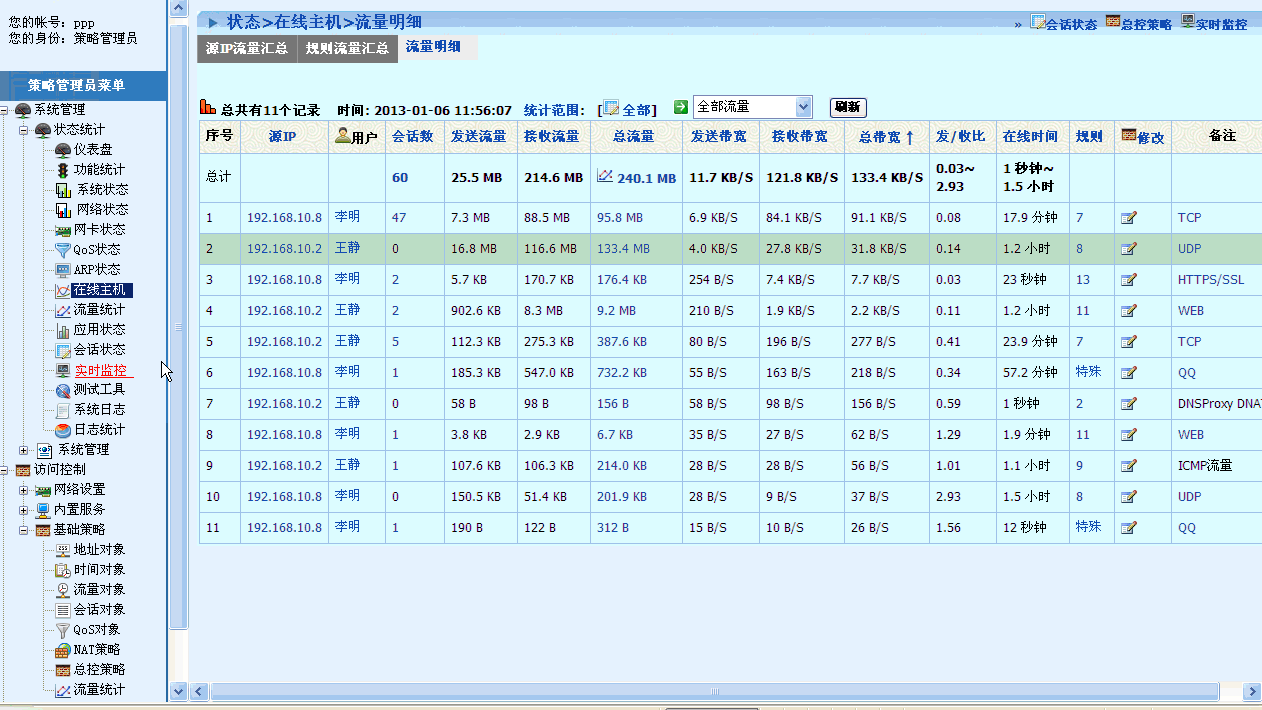Select ARP状态 in the sidebar
Screen dimensions: 1262x710
click(96, 269)
